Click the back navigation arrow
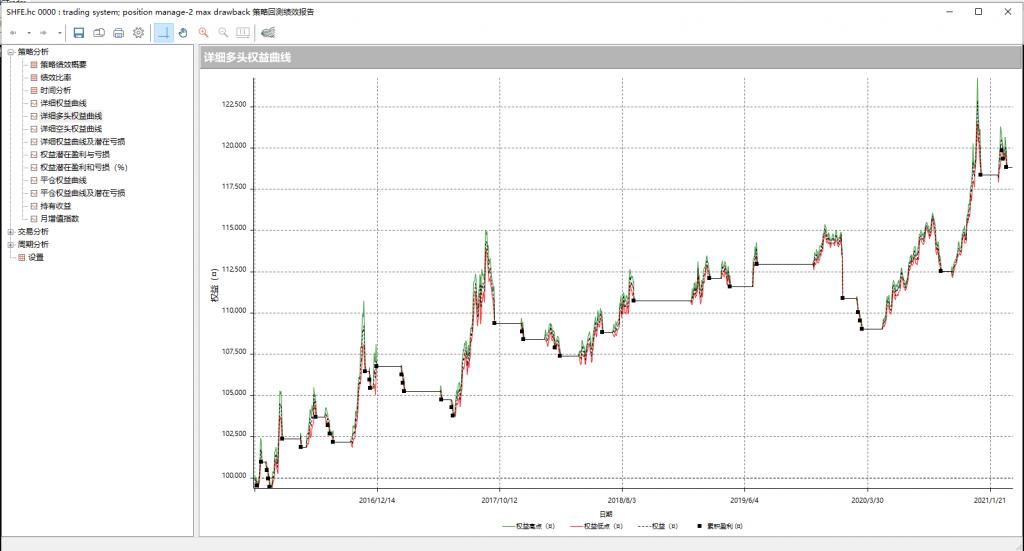 [13, 33]
